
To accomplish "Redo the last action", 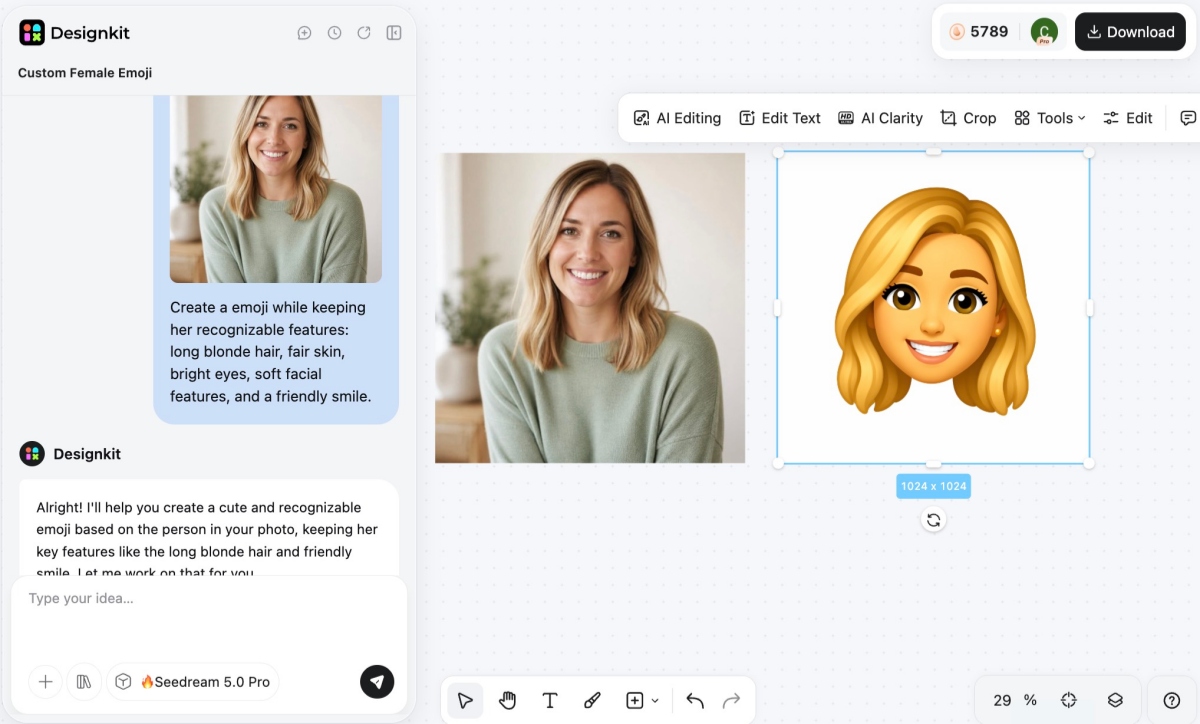I will pyautogui.click(x=731, y=701).
